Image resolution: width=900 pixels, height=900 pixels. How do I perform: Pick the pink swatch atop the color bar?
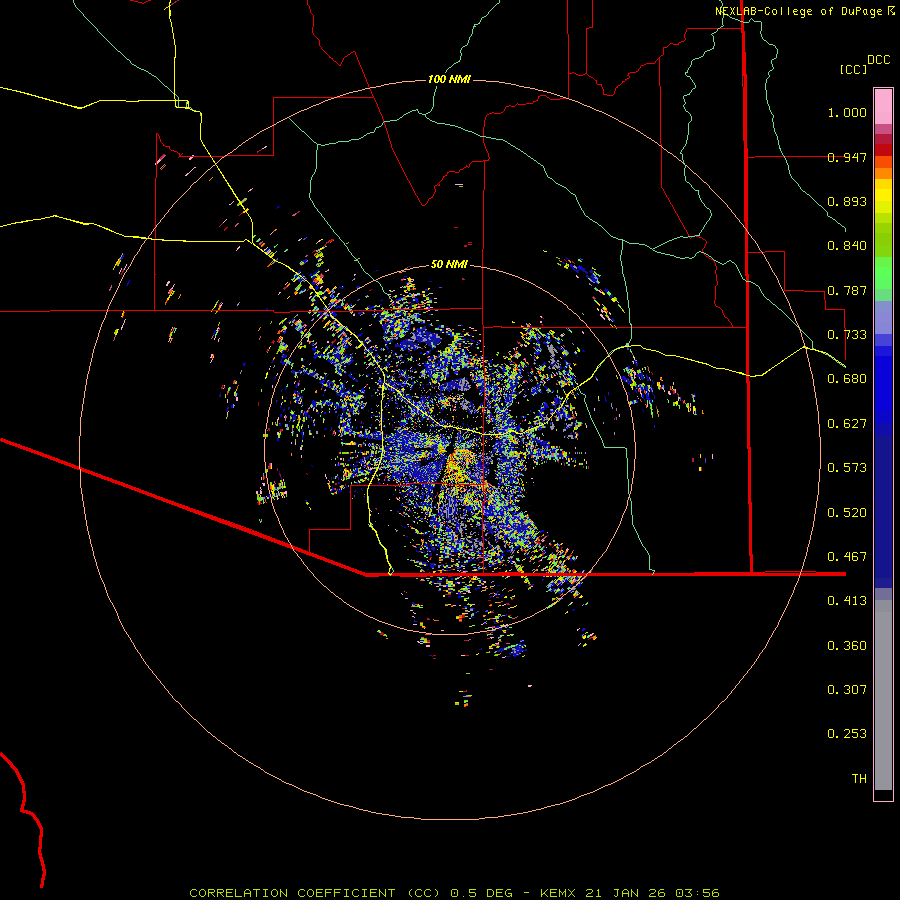pos(883,106)
